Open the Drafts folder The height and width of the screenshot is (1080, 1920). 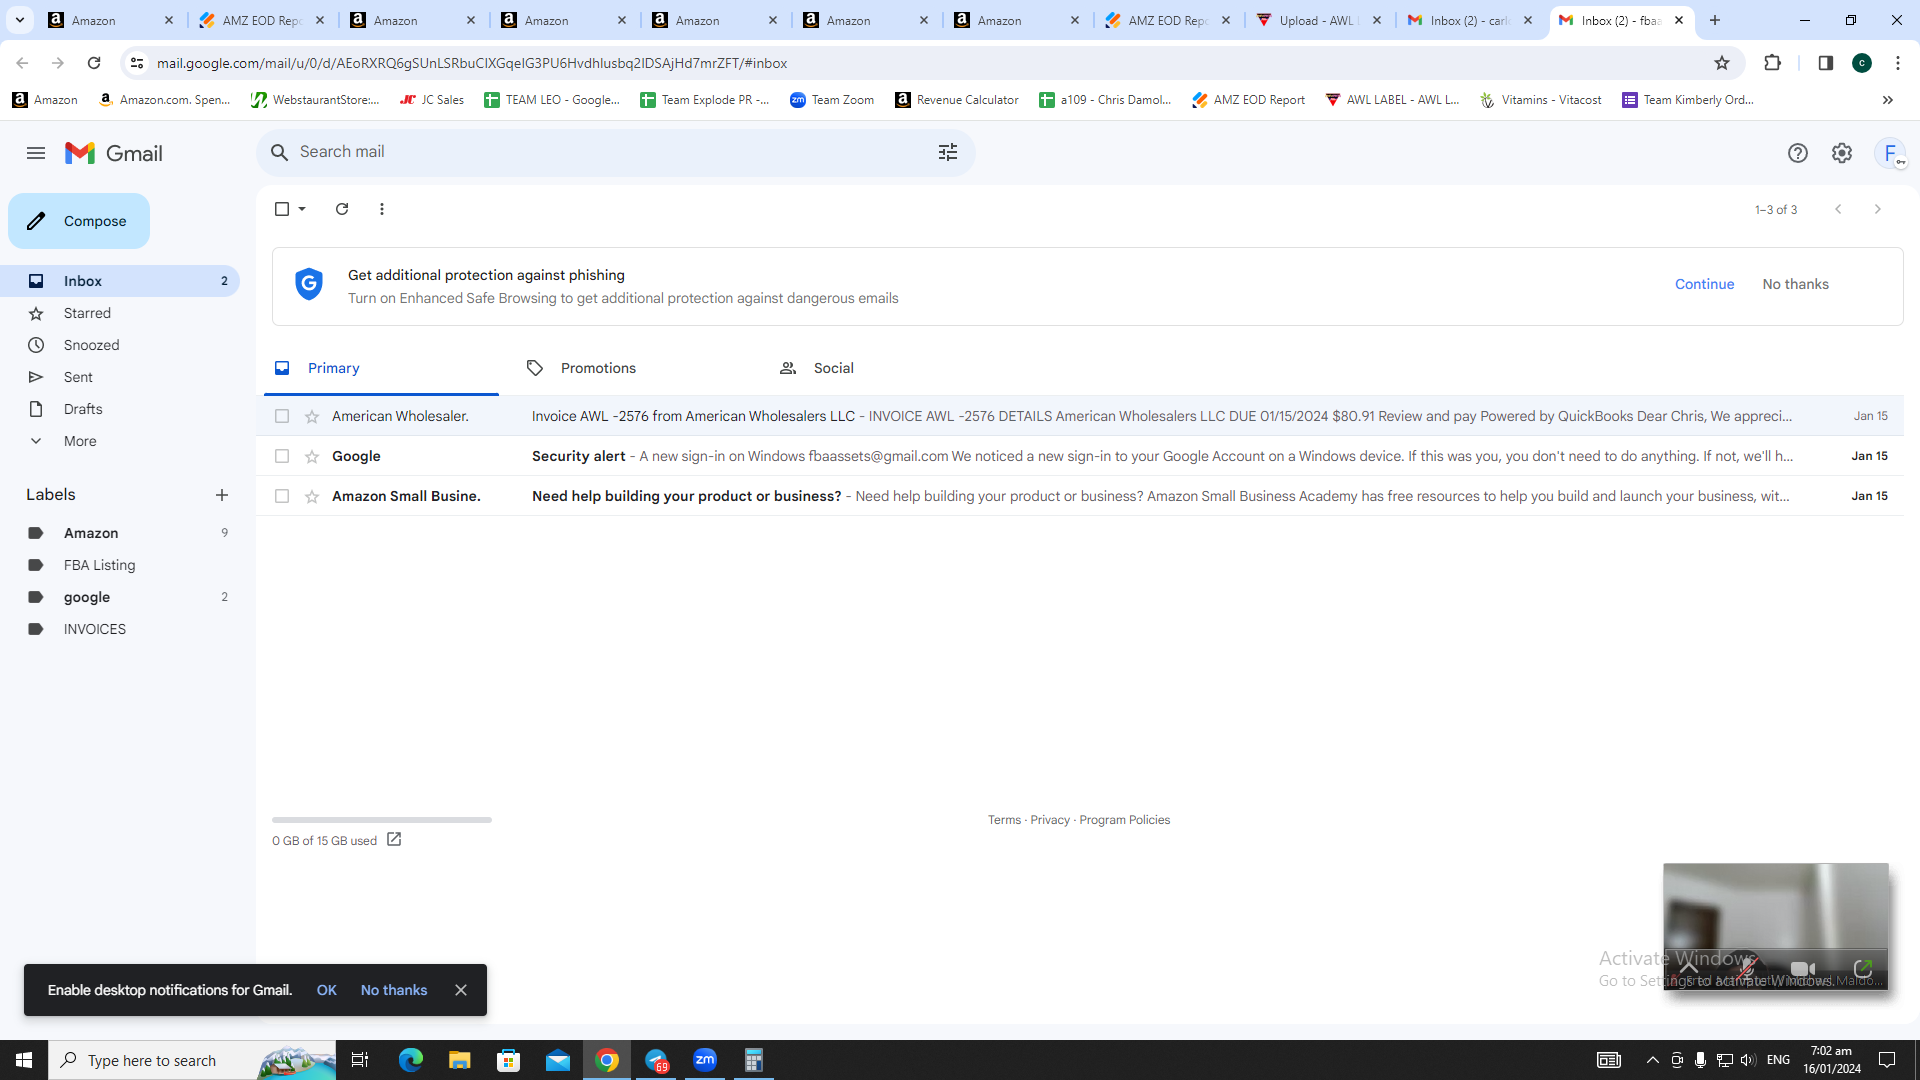click(120, 409)
